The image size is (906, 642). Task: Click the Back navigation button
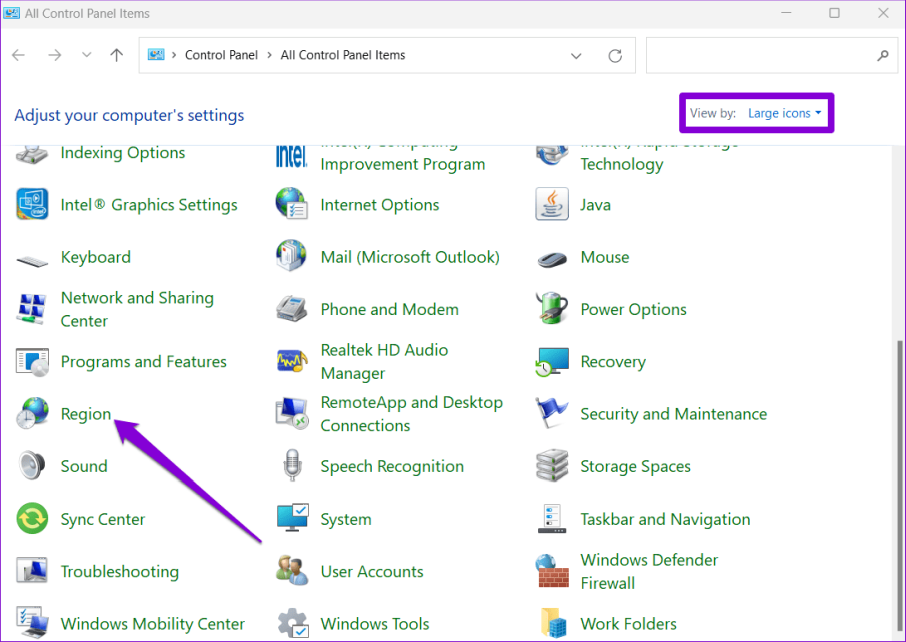18,55
